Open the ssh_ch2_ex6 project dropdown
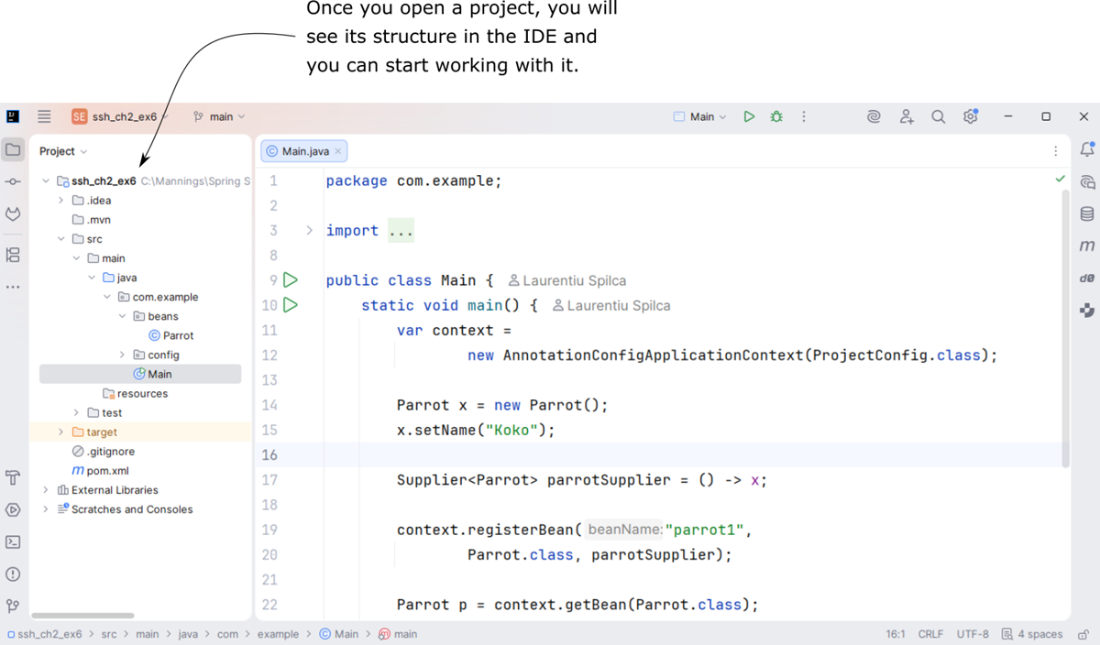The height and width of the screenshot is (645, 1100). pos(120,117)
